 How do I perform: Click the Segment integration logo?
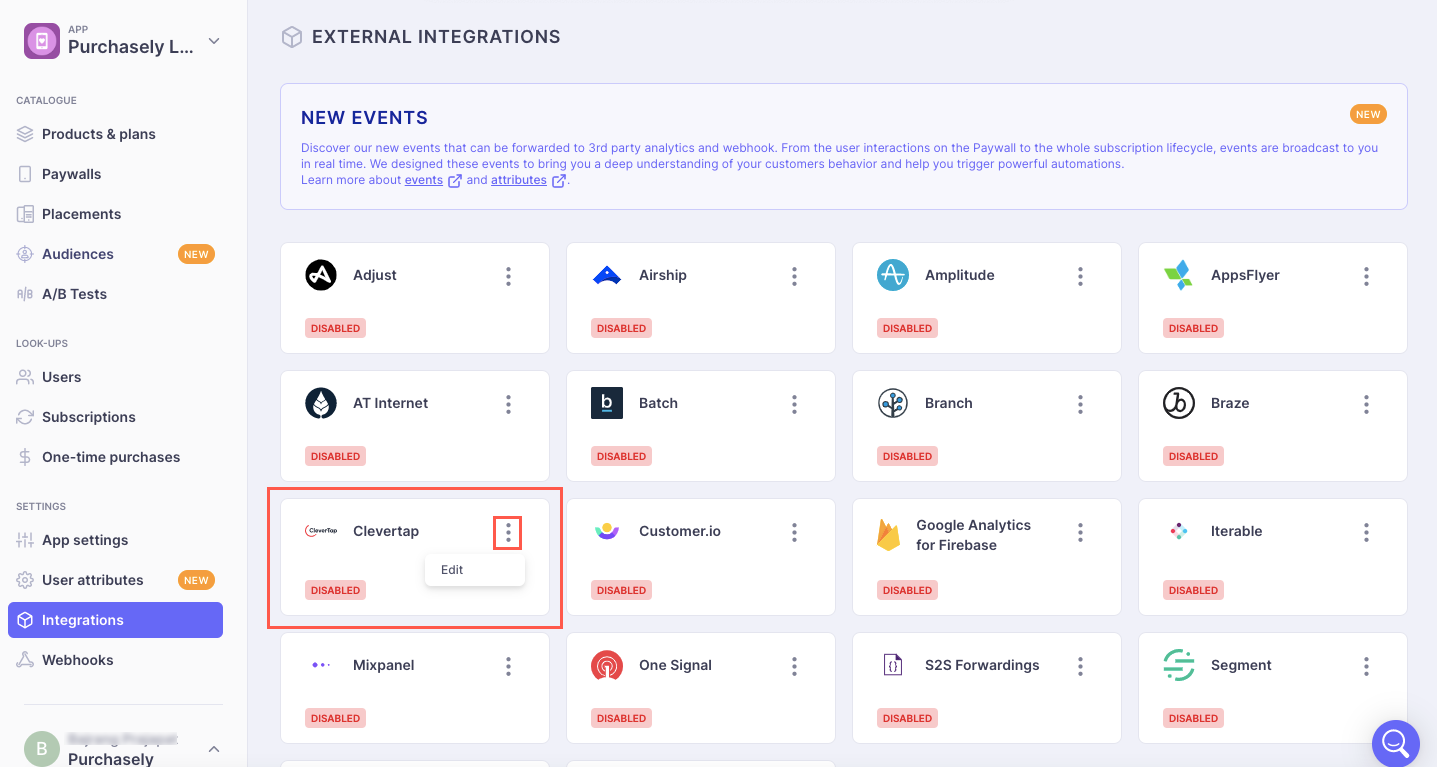(1179, 665)
